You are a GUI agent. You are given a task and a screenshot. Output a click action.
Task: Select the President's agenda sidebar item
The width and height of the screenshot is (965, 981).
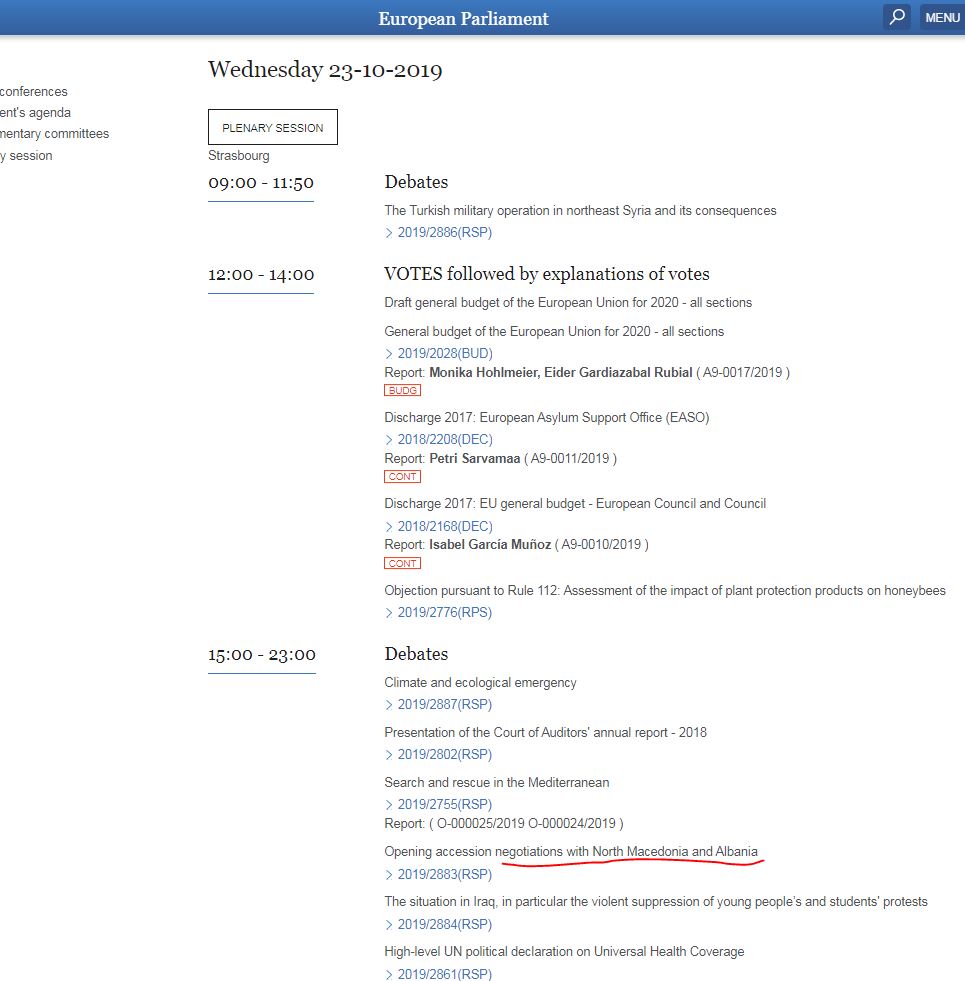[x=35, y=113]
